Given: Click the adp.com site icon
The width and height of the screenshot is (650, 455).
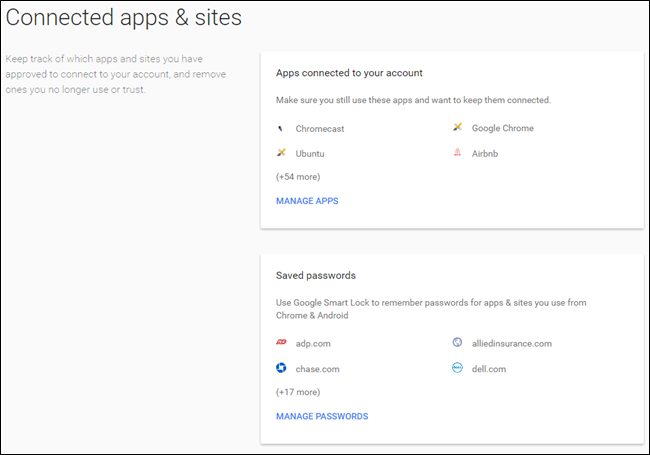Looking at the screenshot, I should point(281,342).
